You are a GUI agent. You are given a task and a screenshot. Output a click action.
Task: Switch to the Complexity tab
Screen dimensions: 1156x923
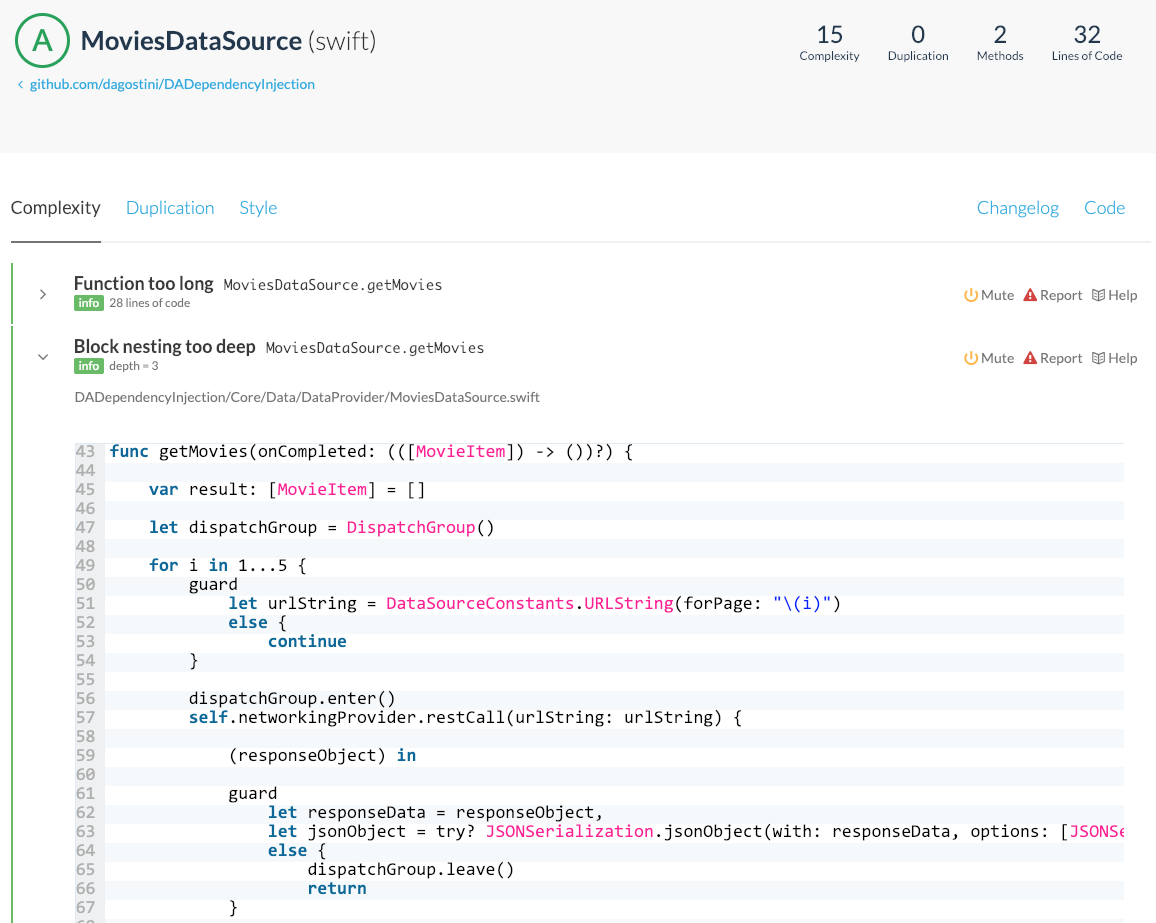tap(56, 208)
